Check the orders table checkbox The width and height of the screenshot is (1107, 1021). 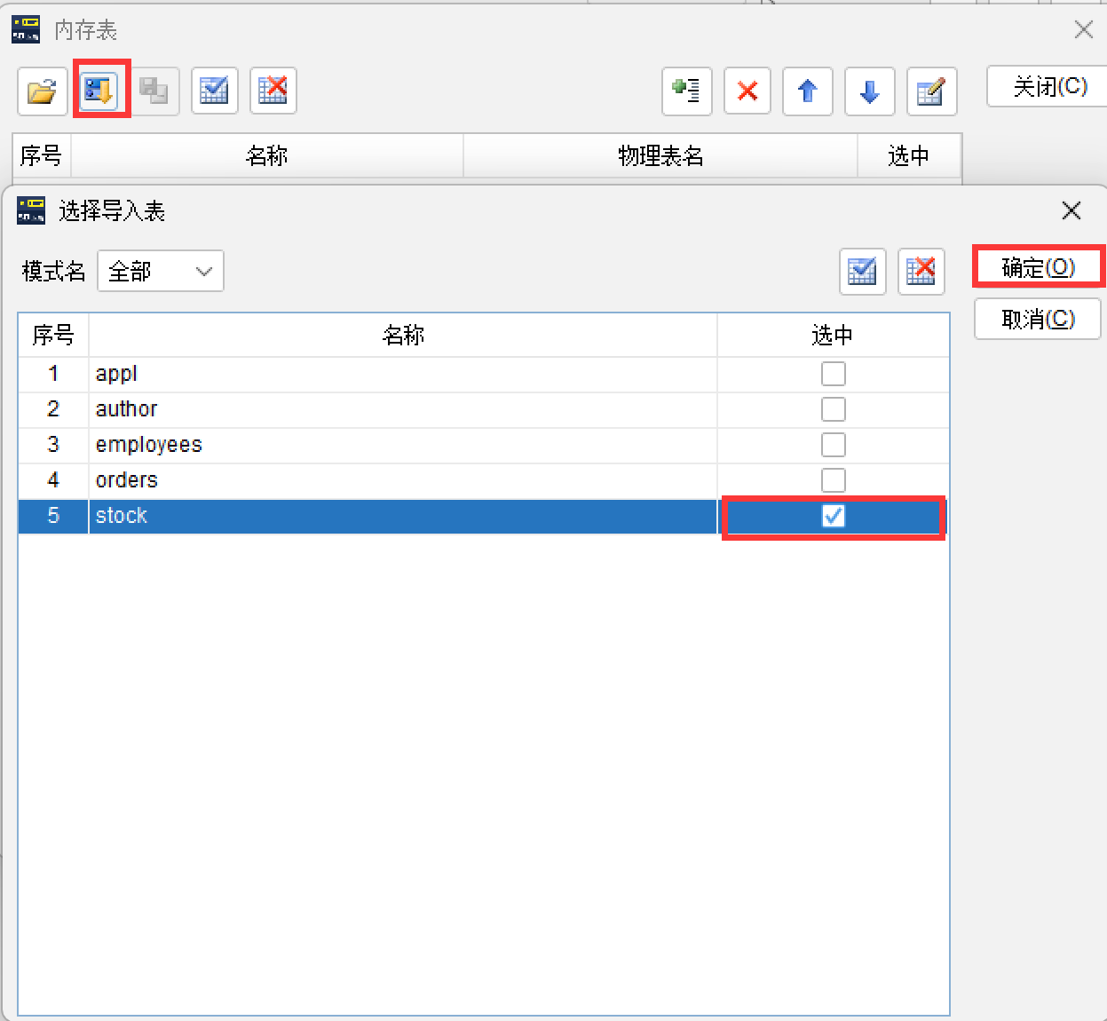833,480
